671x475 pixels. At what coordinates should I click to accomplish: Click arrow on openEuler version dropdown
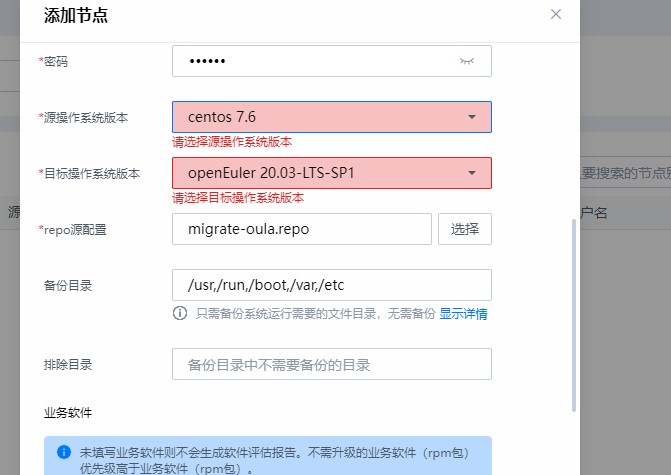(472, 173)
